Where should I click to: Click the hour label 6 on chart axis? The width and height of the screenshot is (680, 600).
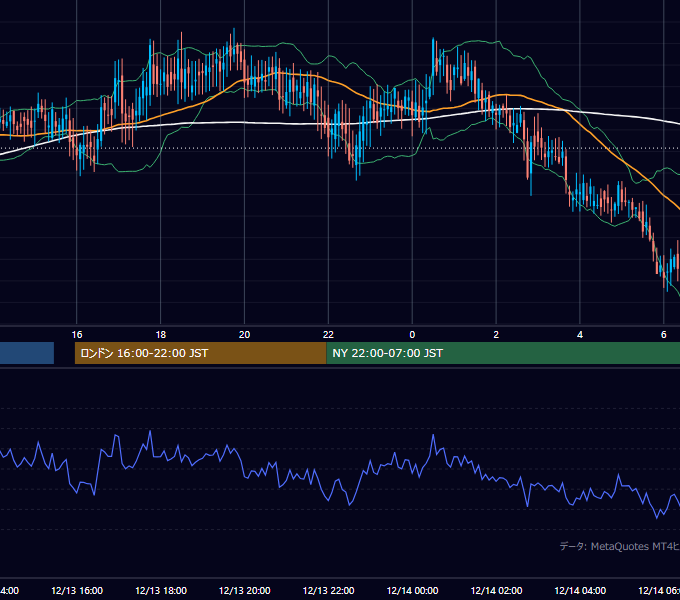(664, 335)
